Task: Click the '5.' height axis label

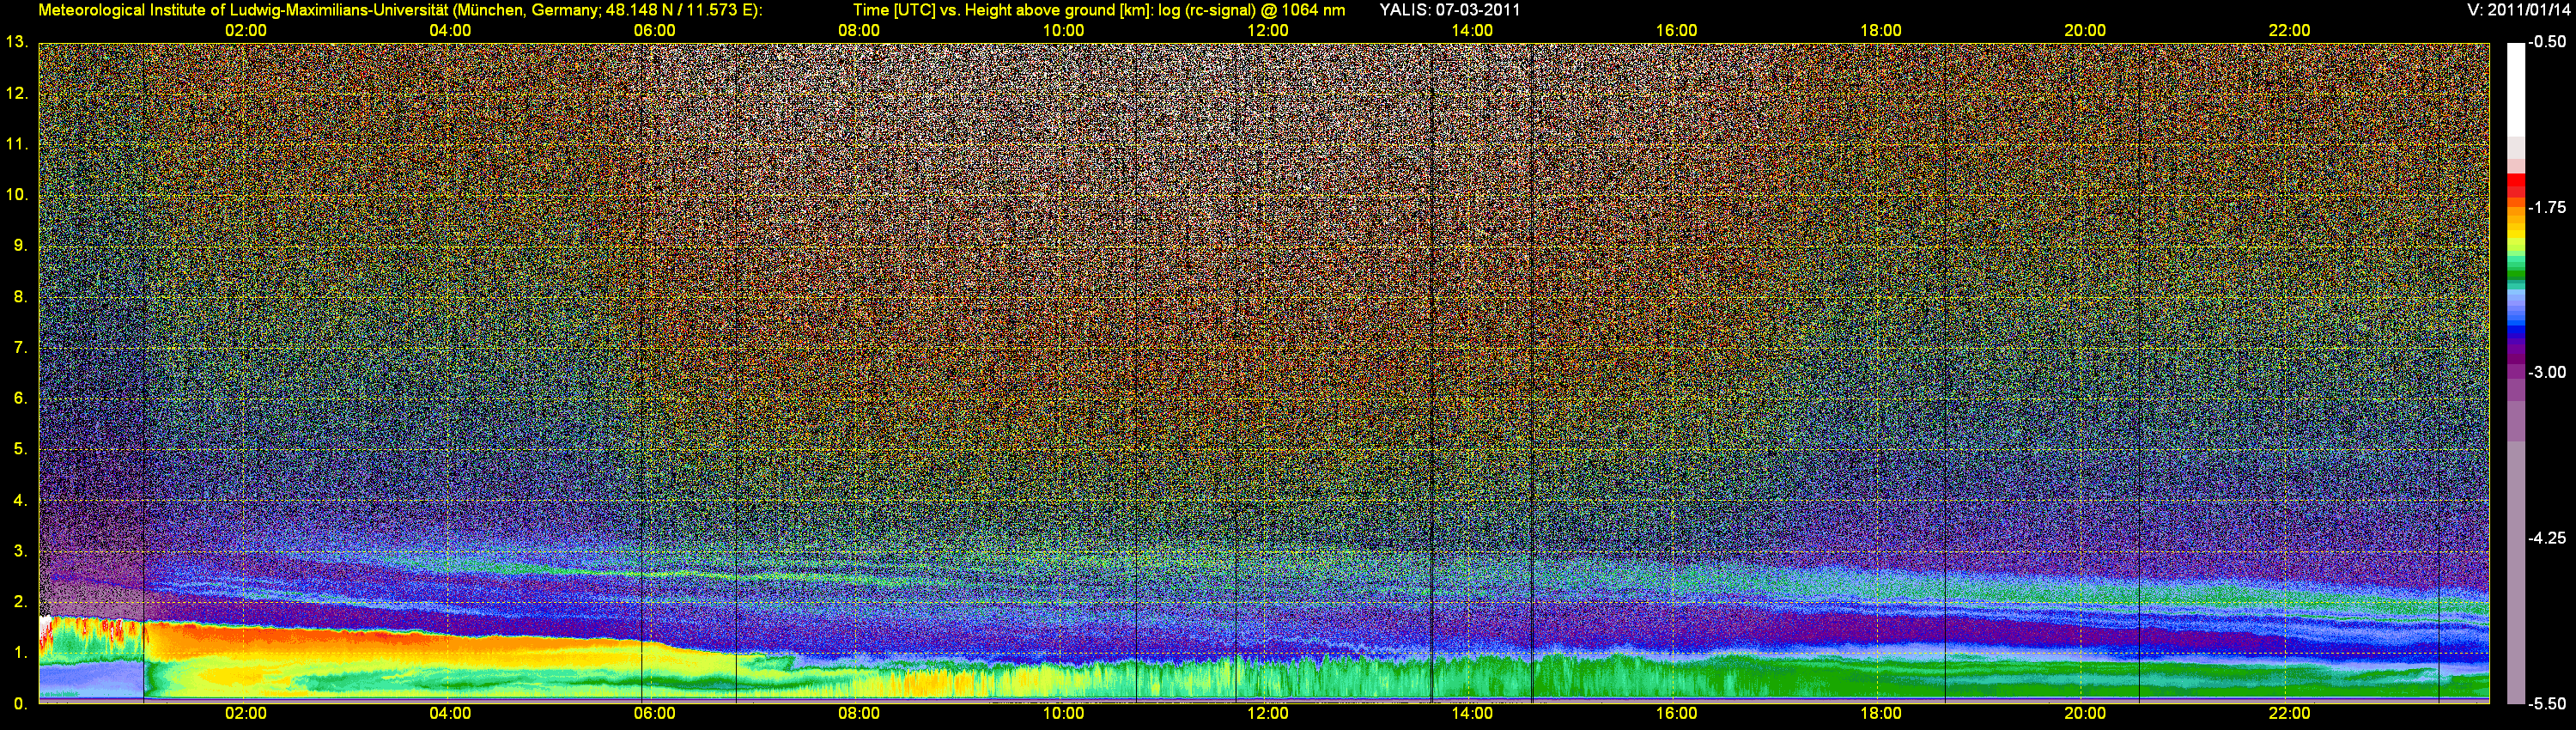Action: [x=20, y=449]
